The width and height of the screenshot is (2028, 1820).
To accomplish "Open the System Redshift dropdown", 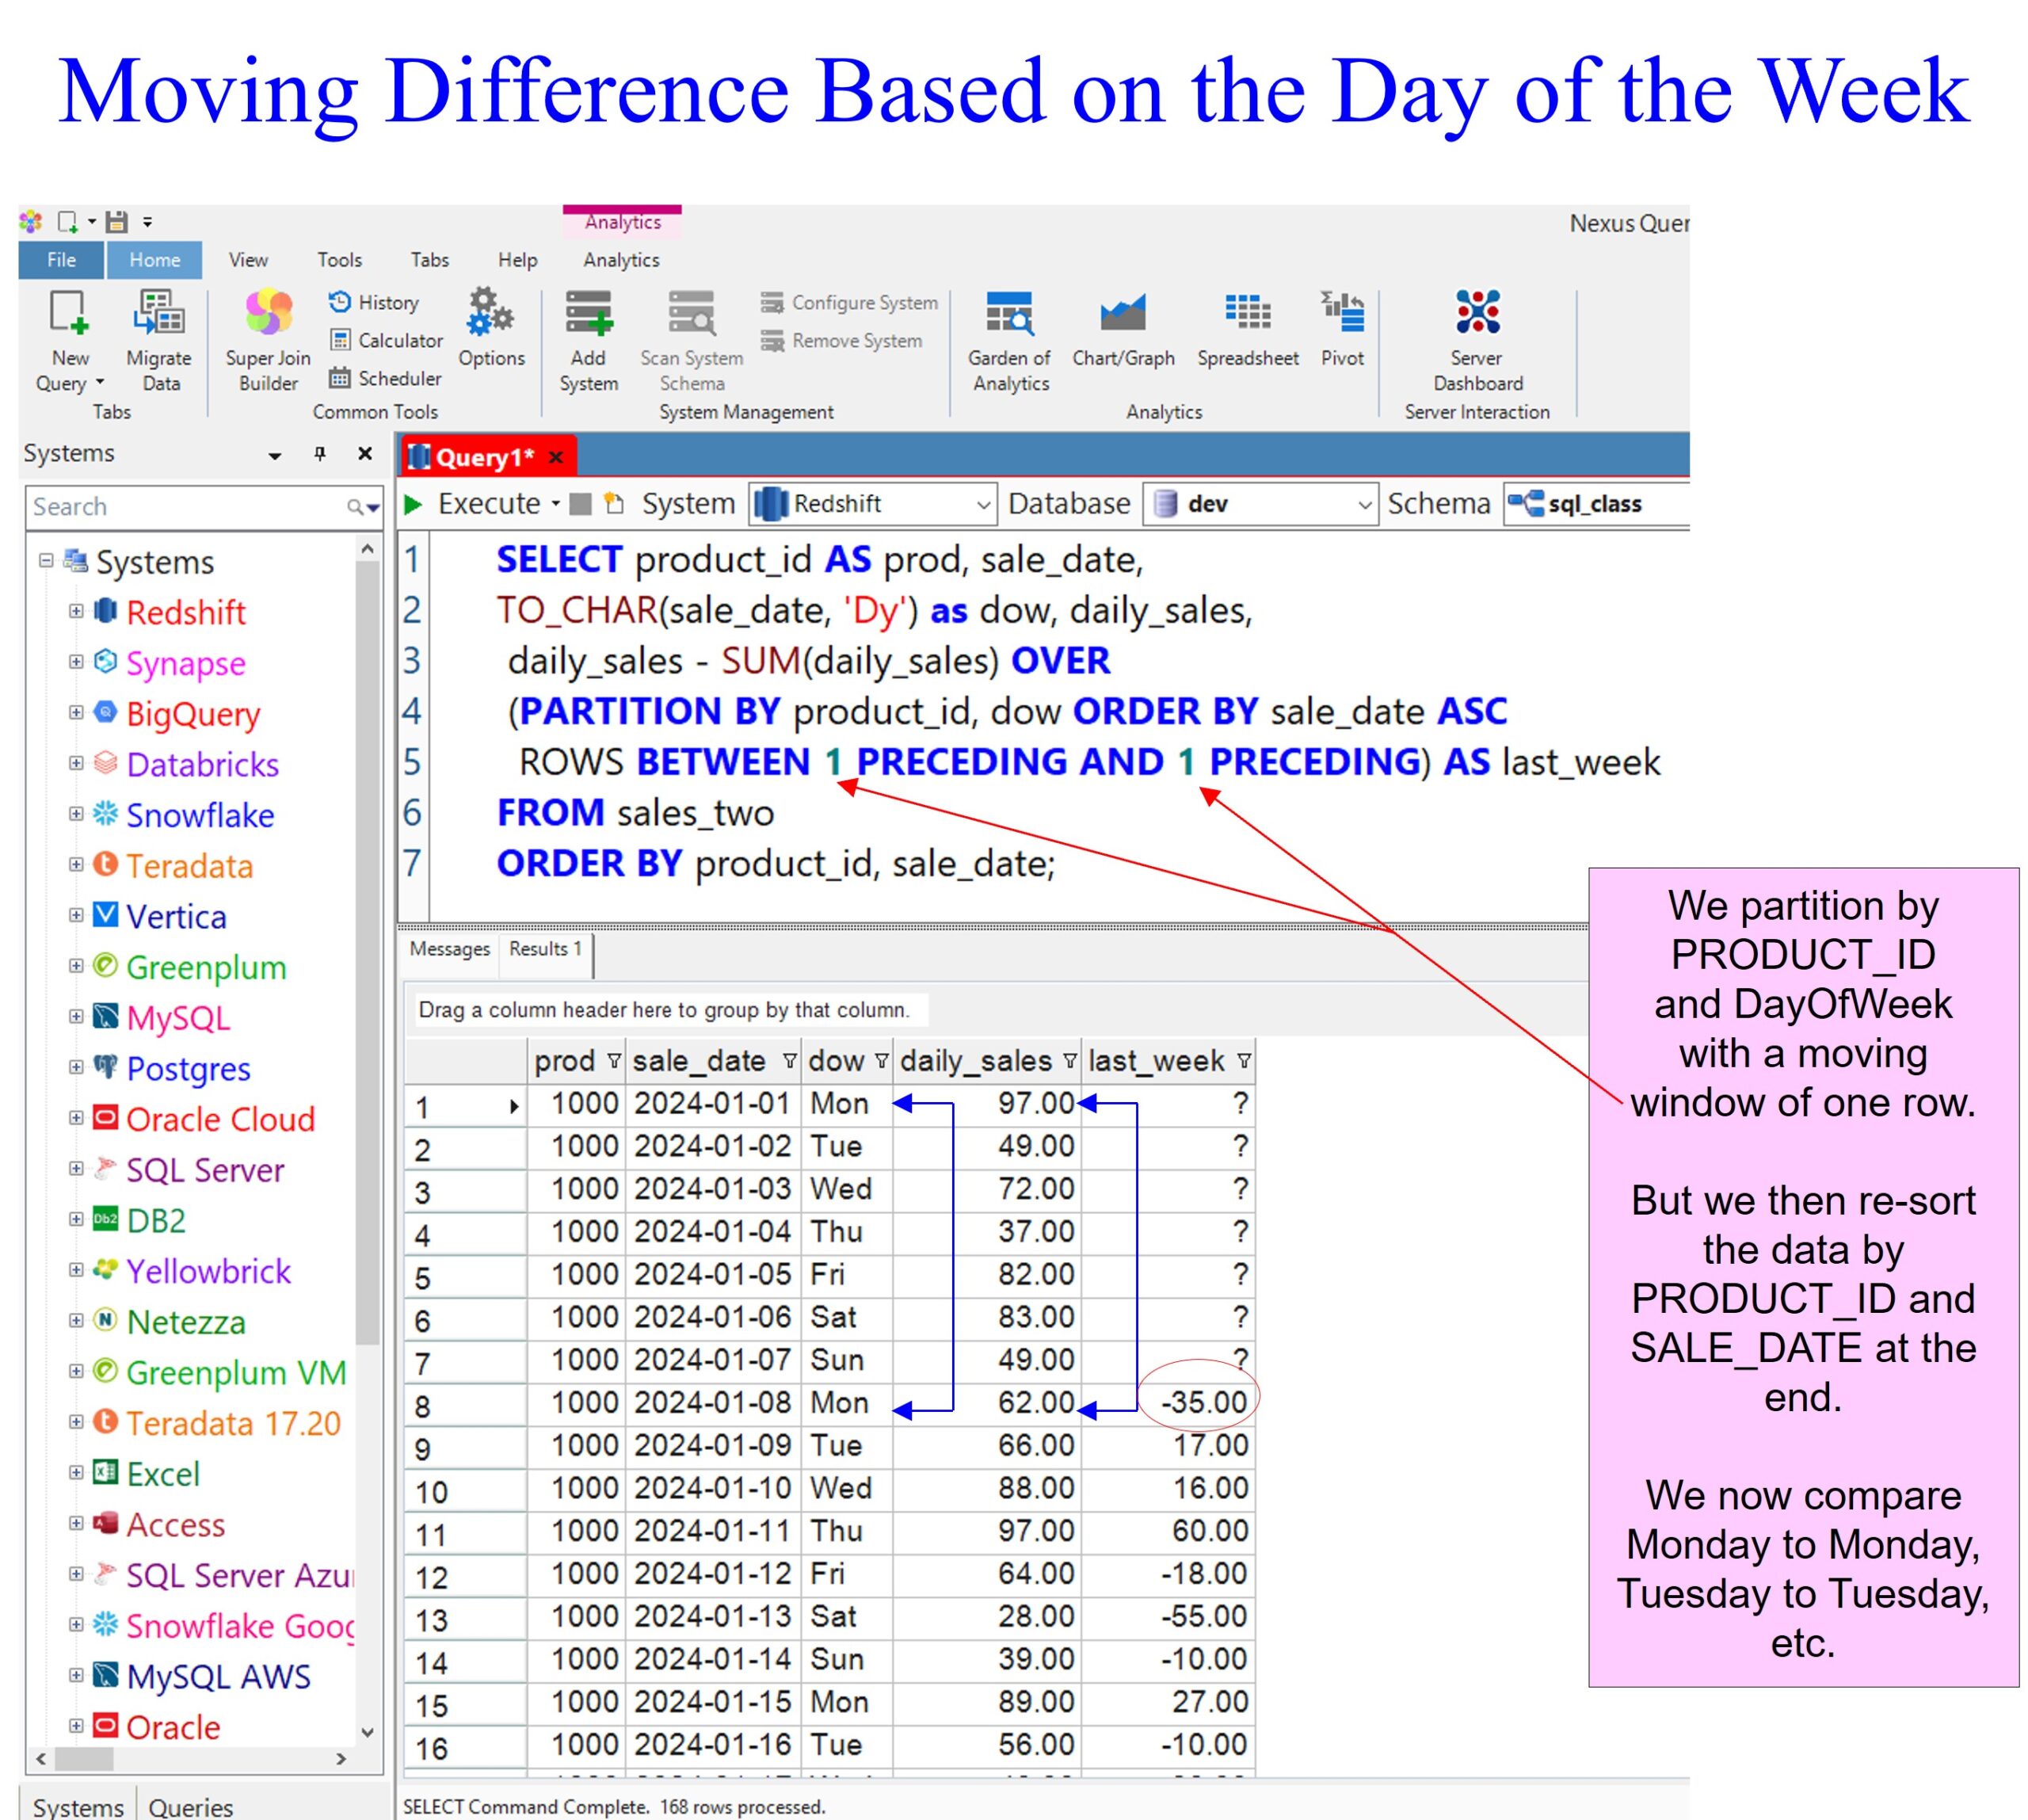I will pos(983,505).
